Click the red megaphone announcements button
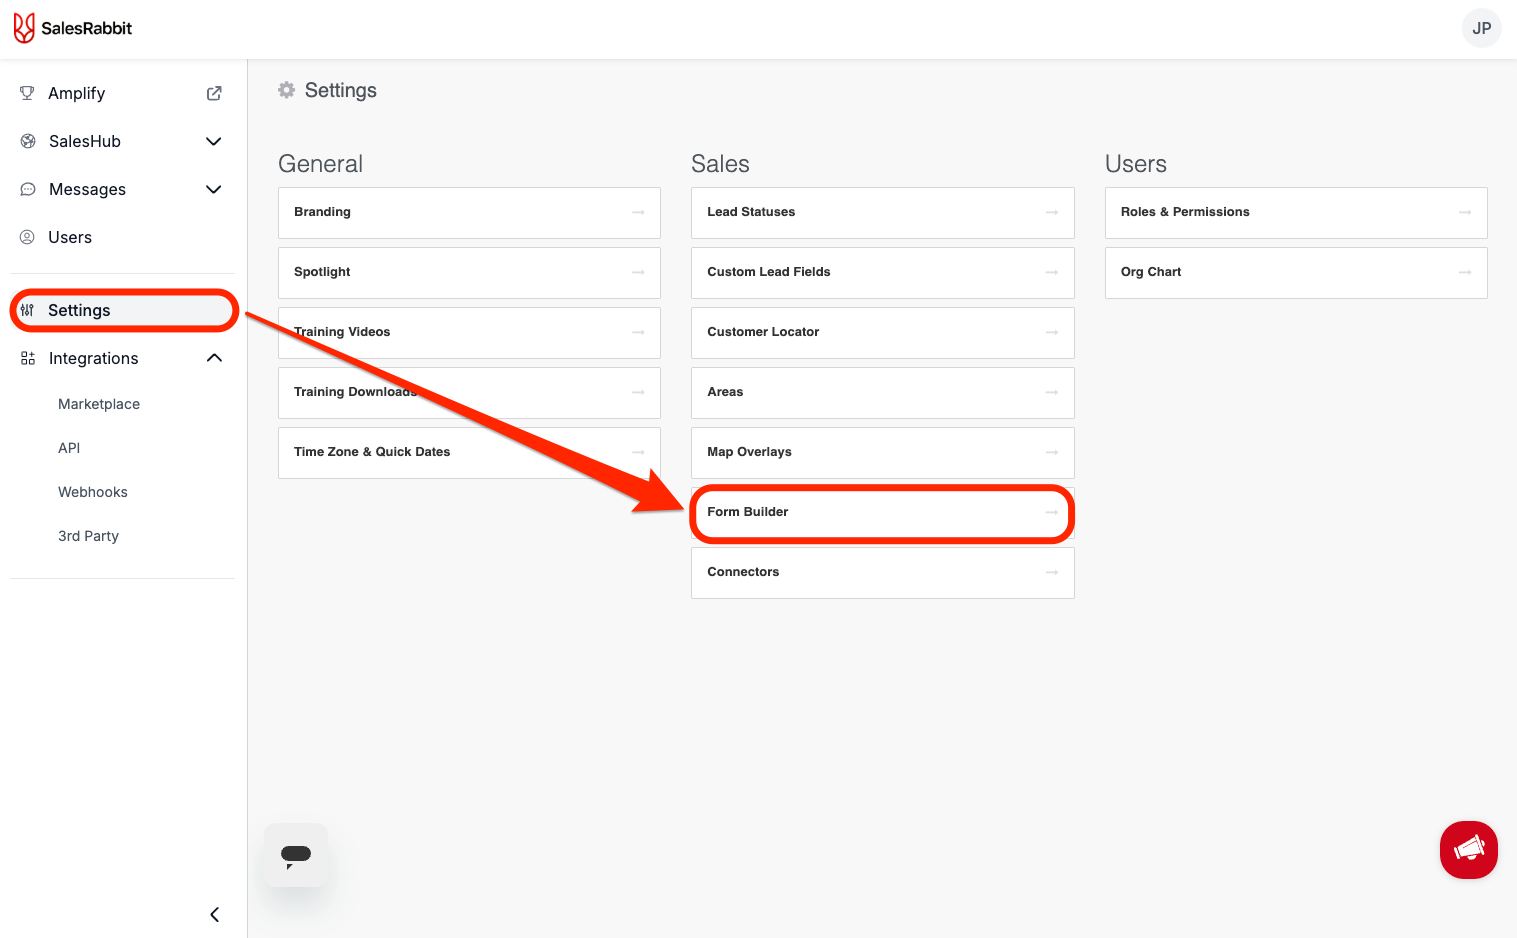Screen dimensions: 1517x938 [x=1469, y=850]
